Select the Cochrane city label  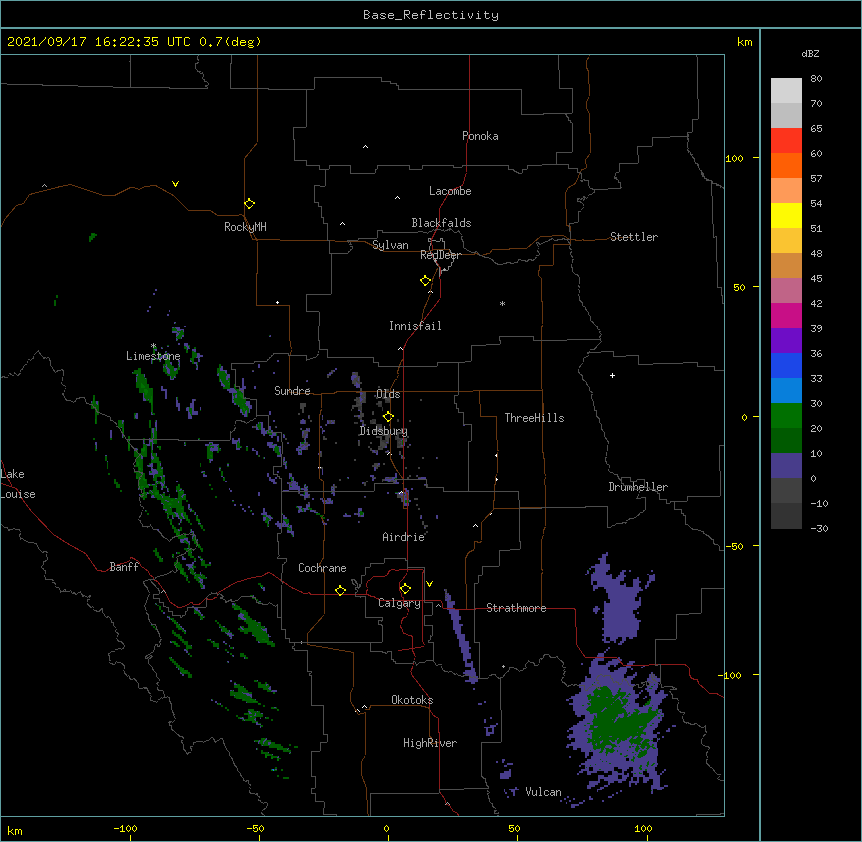pos(322,568)
